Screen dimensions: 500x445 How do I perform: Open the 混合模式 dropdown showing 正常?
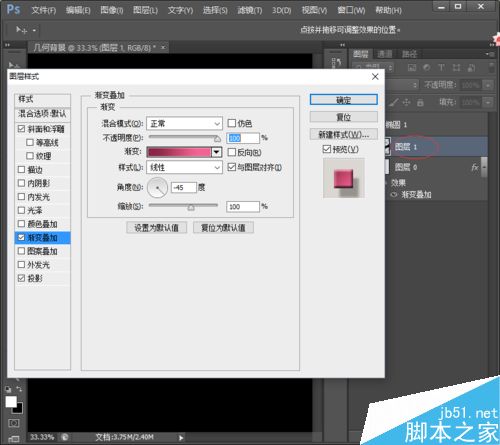[x=184, y=124]
